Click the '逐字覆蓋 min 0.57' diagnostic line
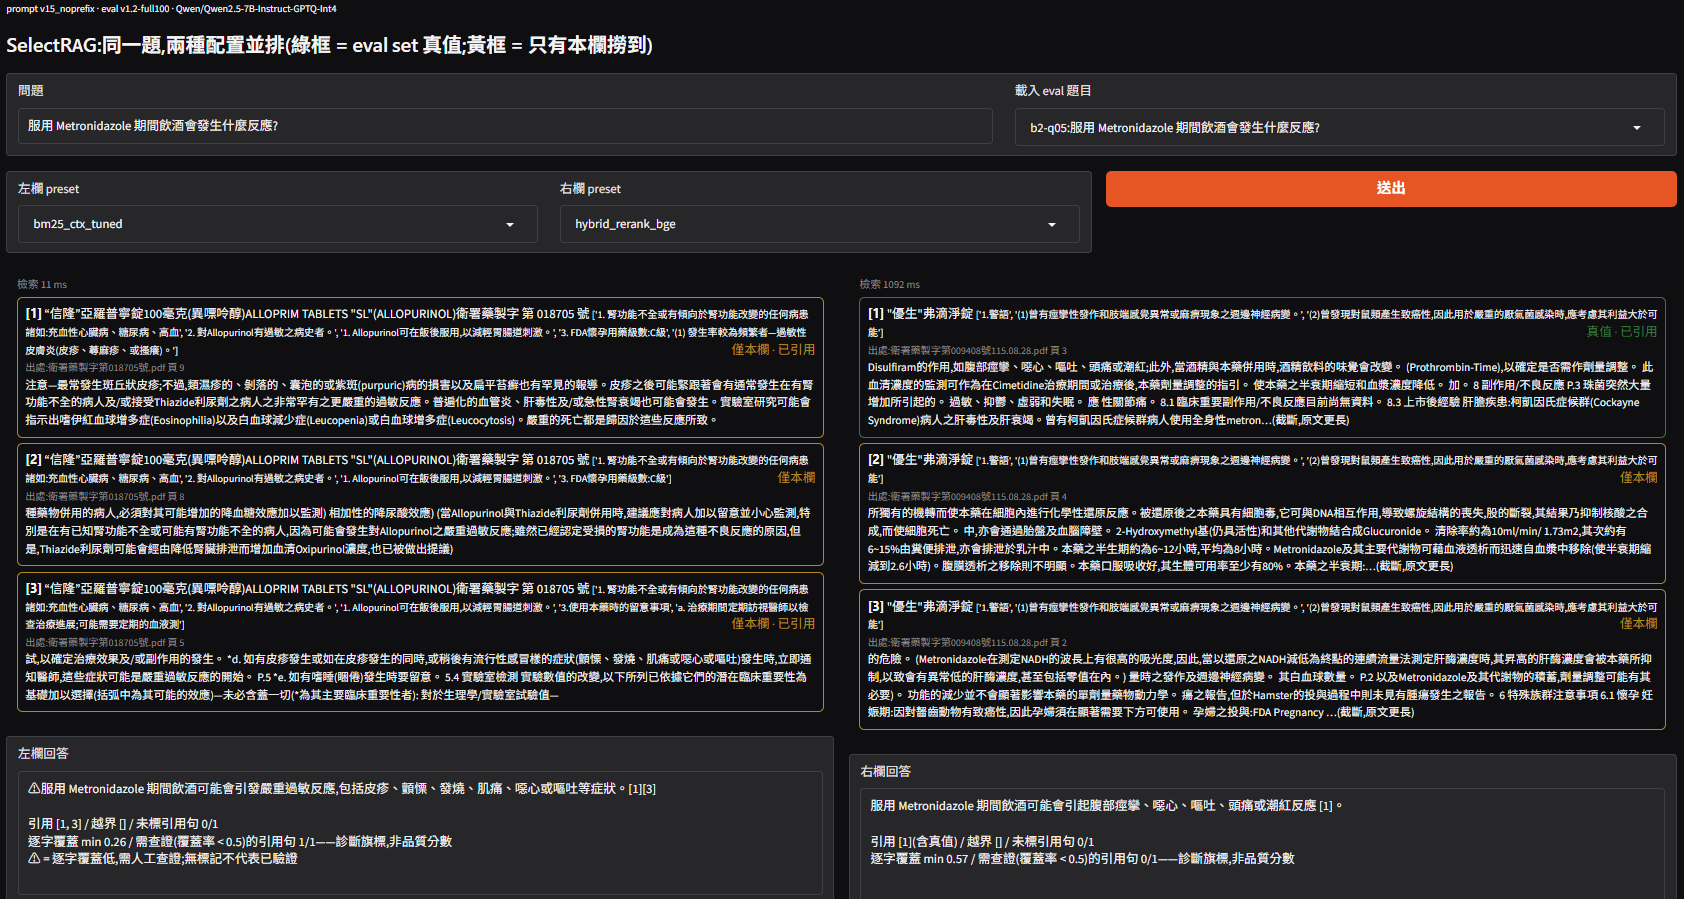This screenshot has width=1684, height=899. click(x=1082, y=859)
